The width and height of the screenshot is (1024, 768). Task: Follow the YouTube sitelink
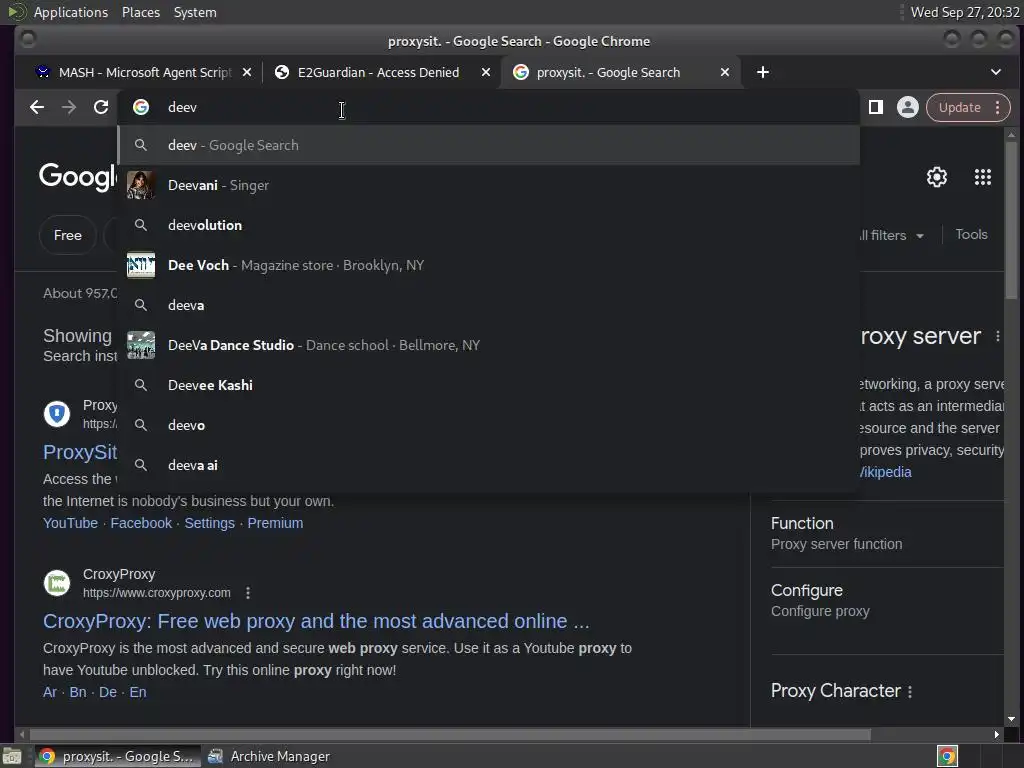[71, 523]
